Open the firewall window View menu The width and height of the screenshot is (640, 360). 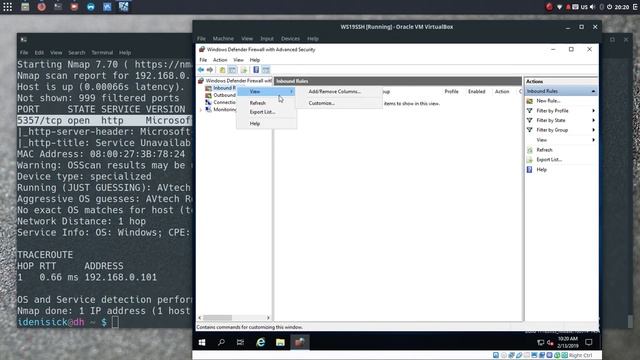coord(238,60)
